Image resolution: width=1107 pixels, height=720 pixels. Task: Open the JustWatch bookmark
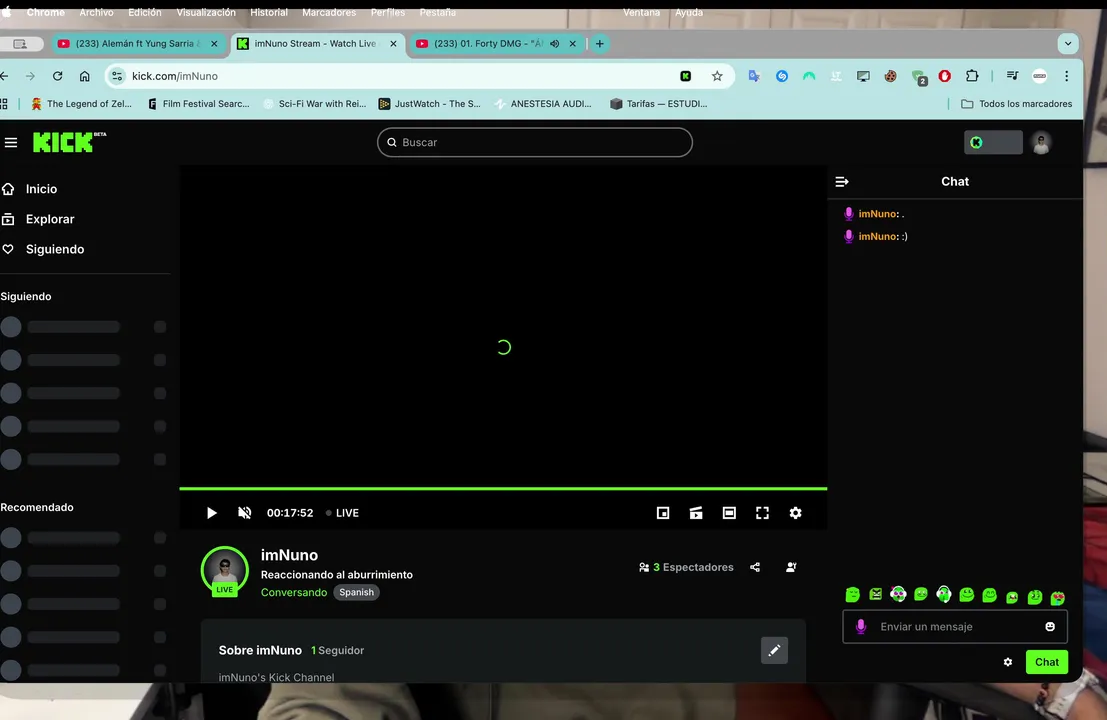click(x=429, y=104)
